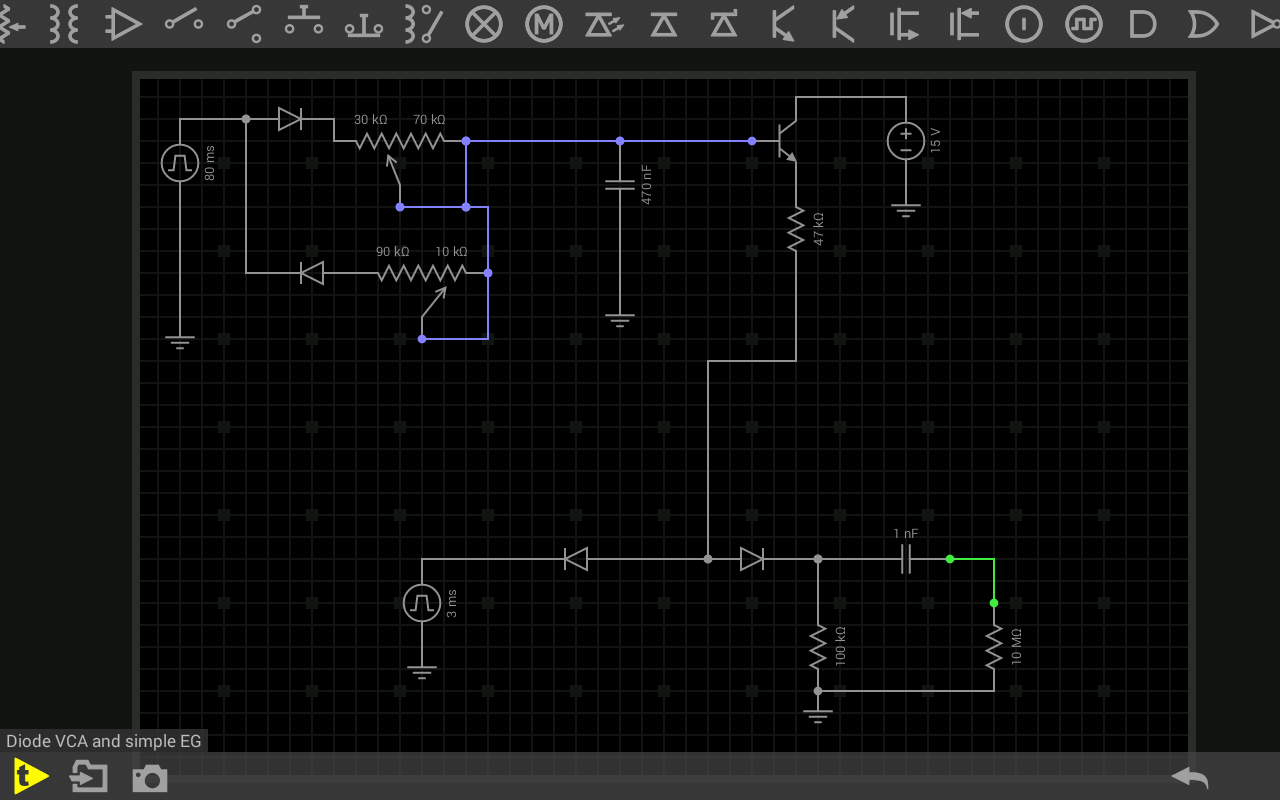This screenshot has width=1280, height=800.
Task: Select the square-wave clock source icon
Action: pos(1084,24)
